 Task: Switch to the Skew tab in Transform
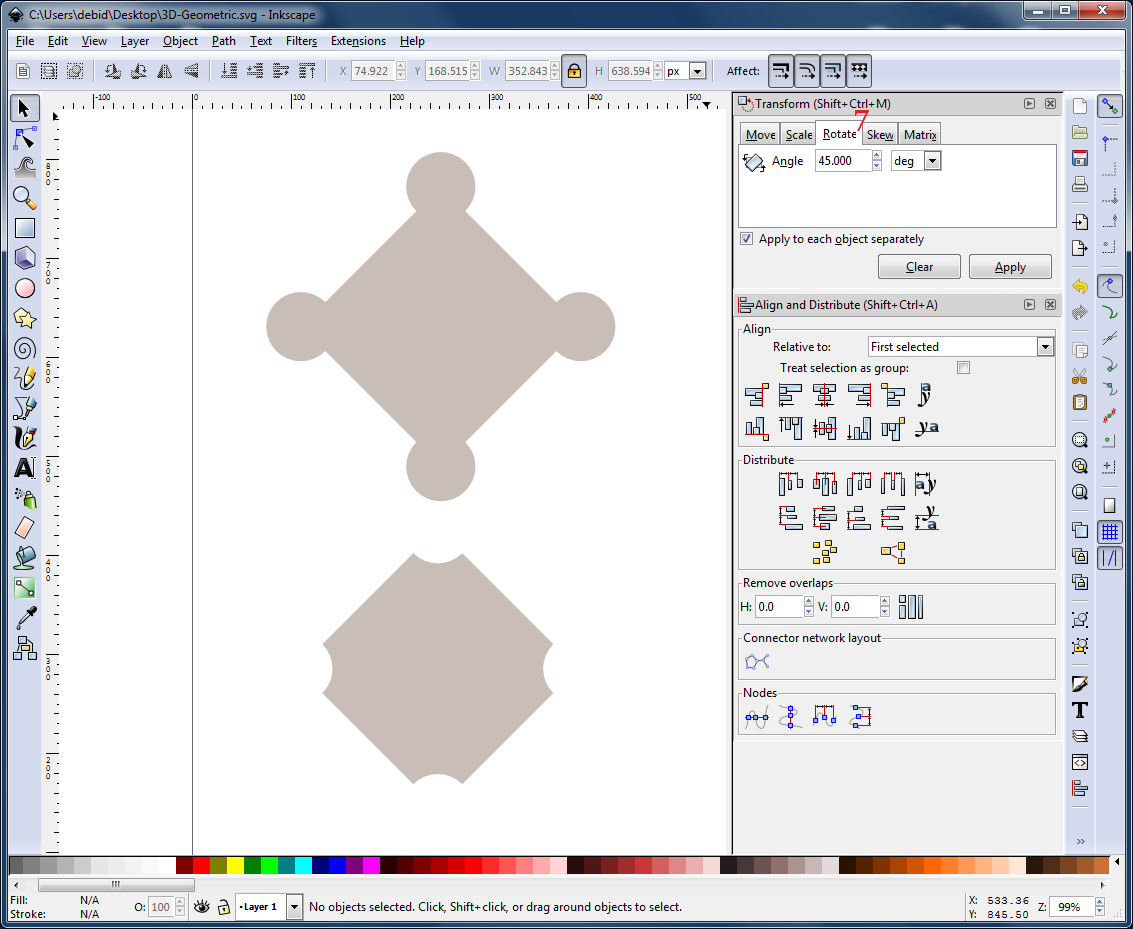click(879, 133)
